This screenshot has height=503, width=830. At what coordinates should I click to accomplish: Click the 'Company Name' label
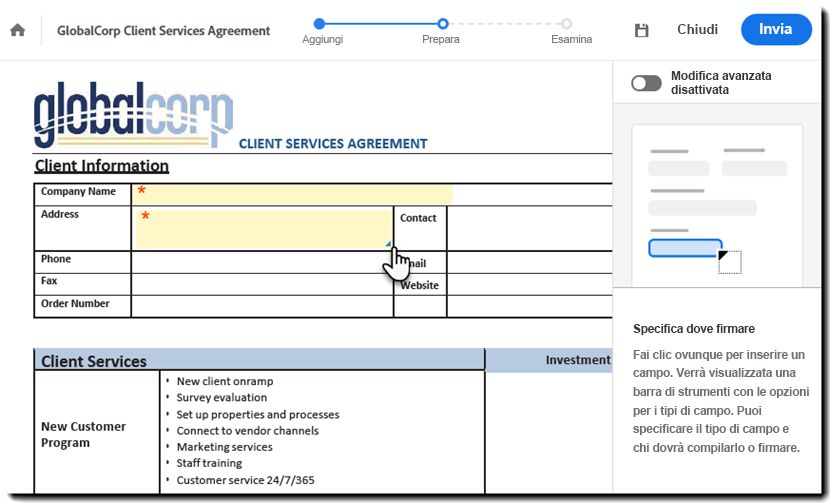[78, 192]
